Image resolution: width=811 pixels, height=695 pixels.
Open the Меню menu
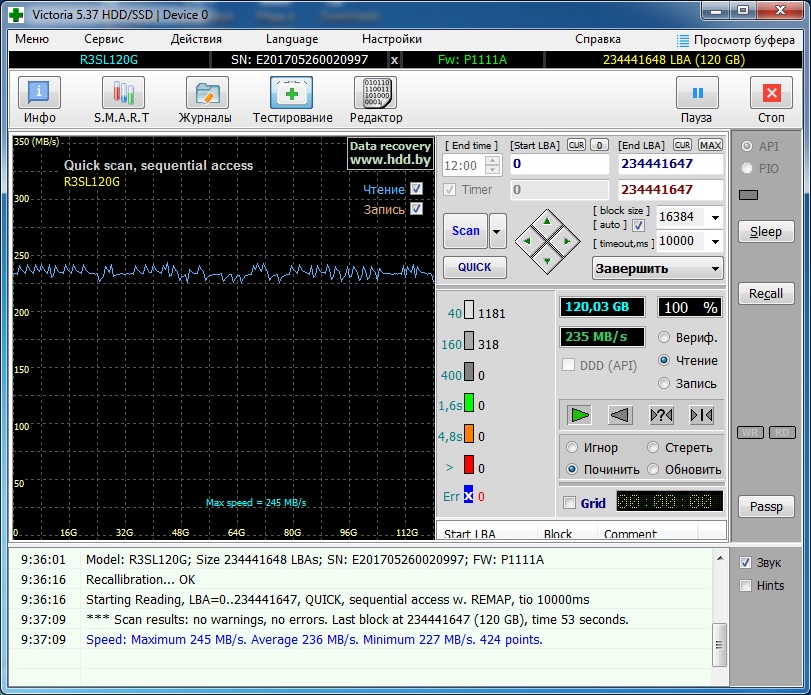(x=32, y=39)
